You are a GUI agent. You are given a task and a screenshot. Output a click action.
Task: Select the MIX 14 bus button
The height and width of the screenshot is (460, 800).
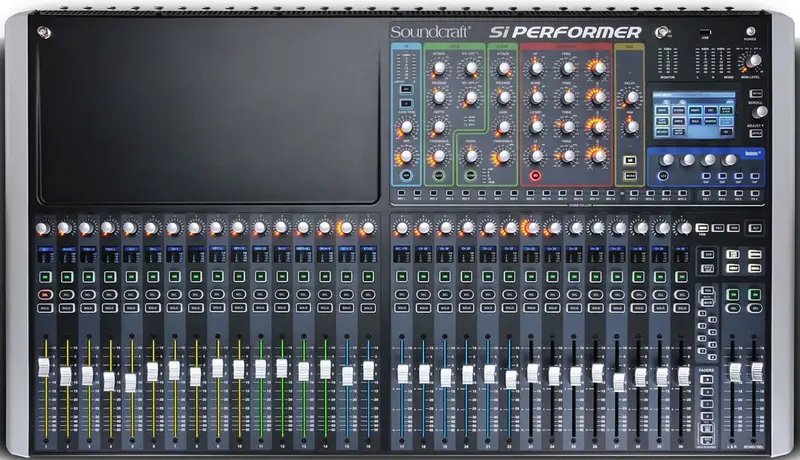click(x=611, y=193)
